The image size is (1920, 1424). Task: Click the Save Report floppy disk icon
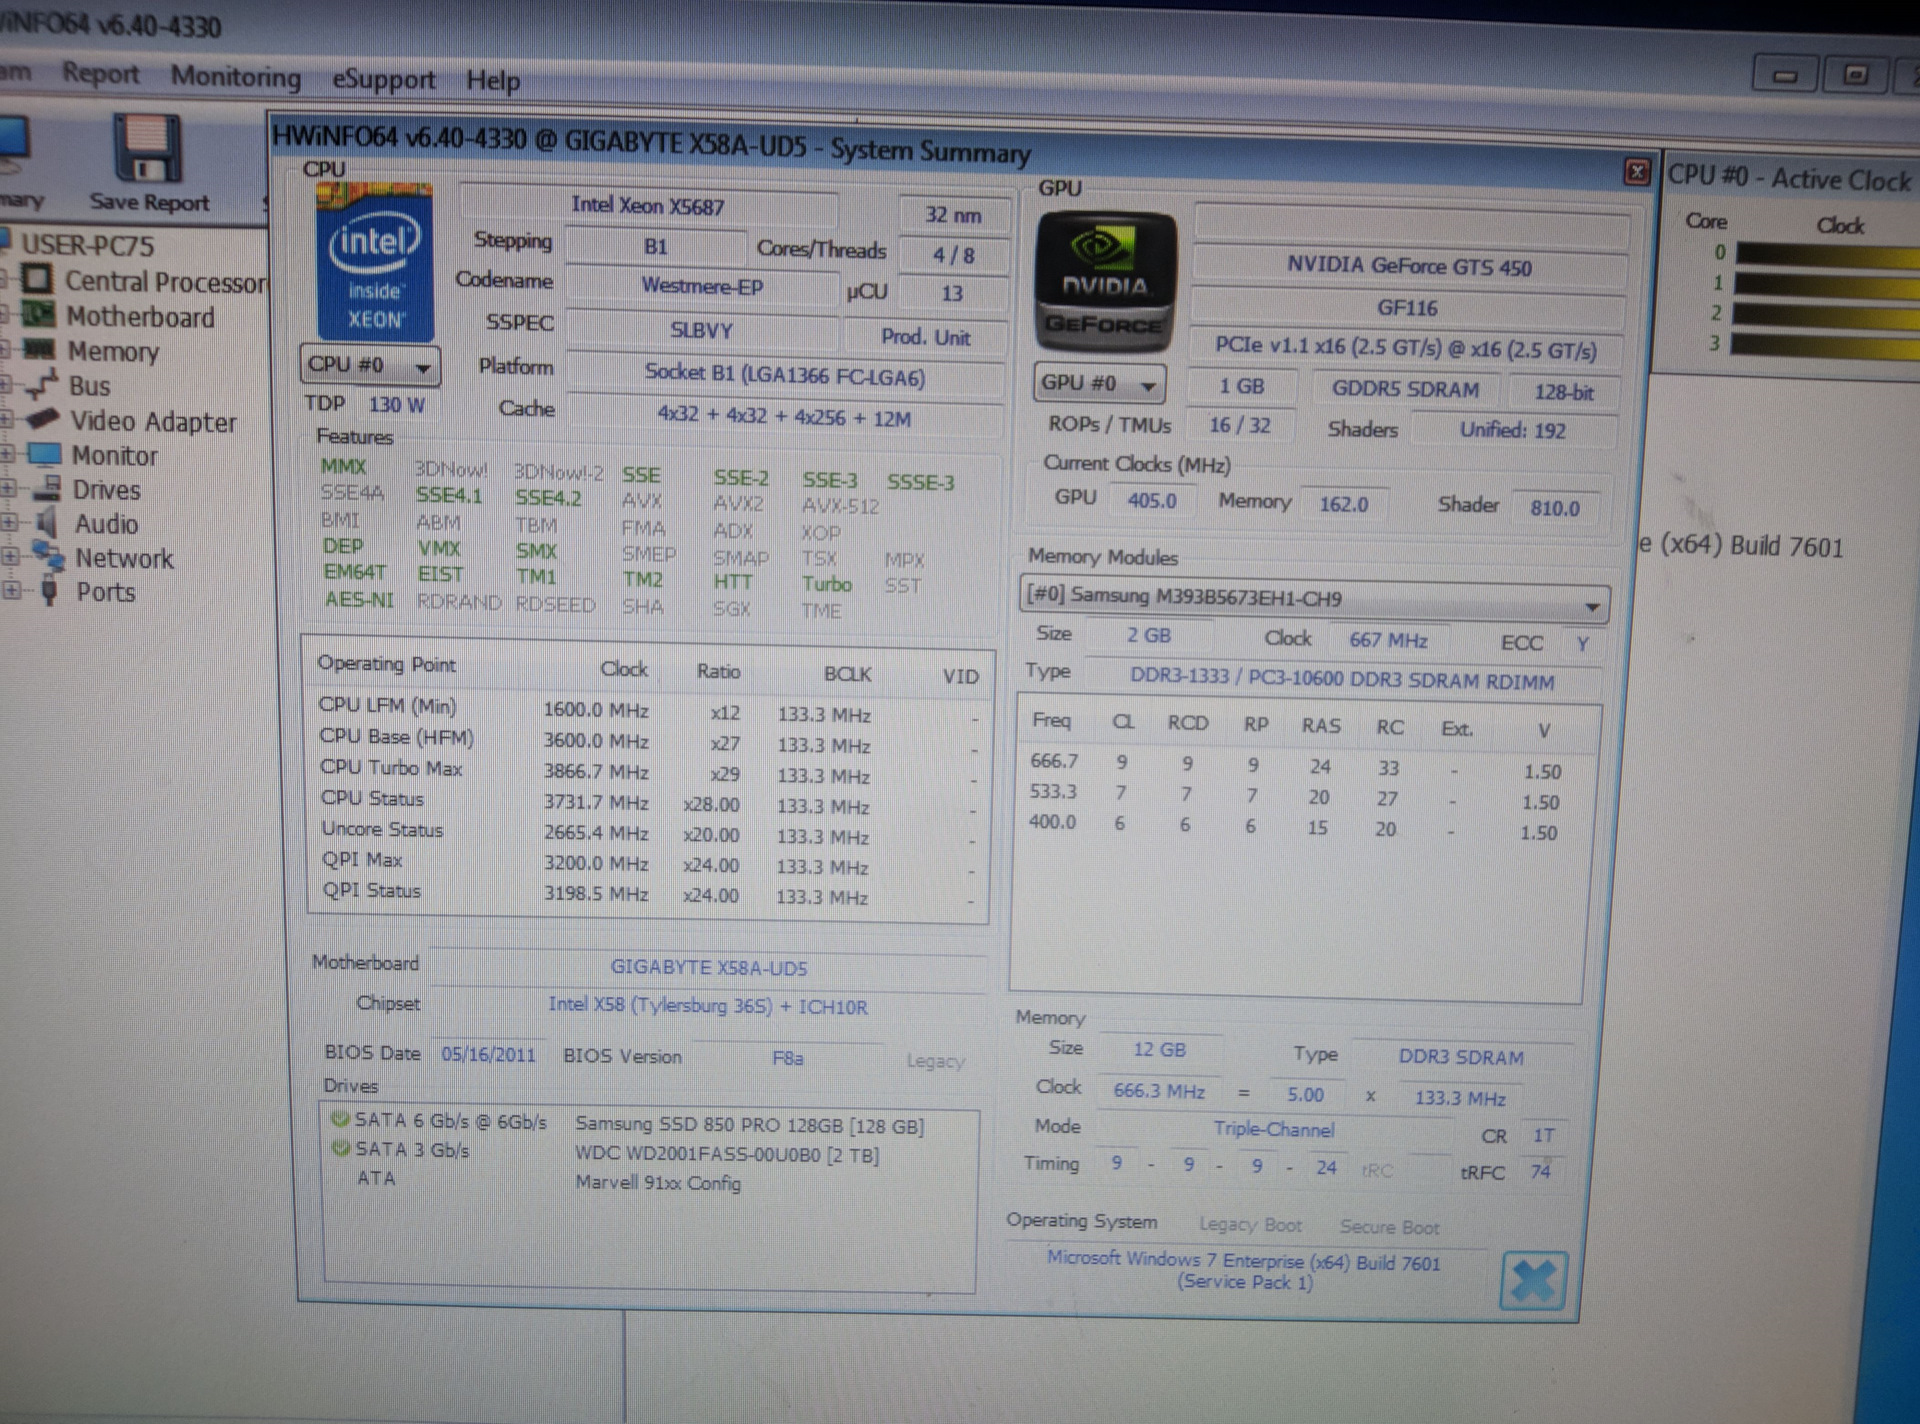pos(147,150)
